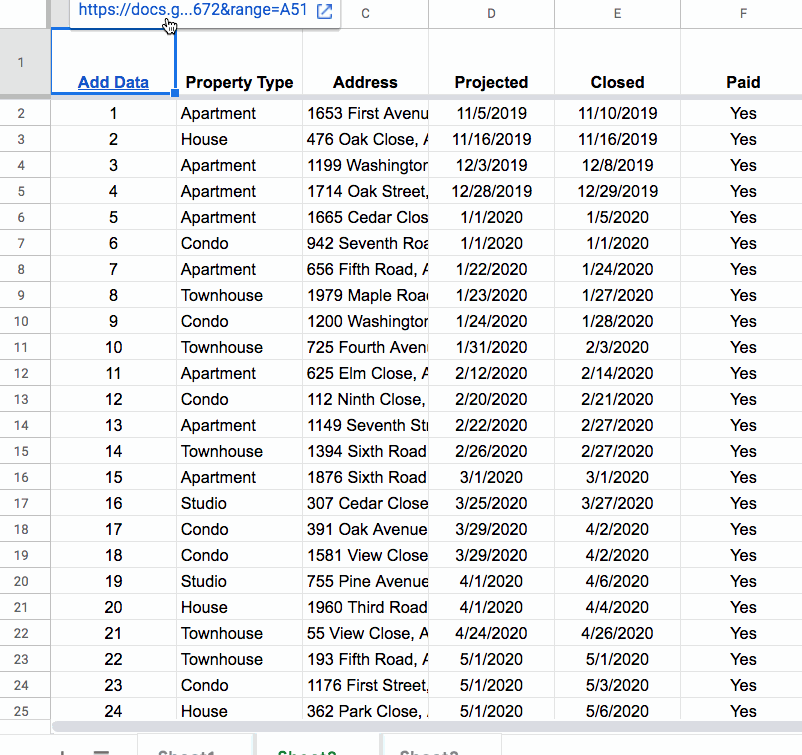Select the Paid header cell
This screenshot has height=755, width=802.
743,62
